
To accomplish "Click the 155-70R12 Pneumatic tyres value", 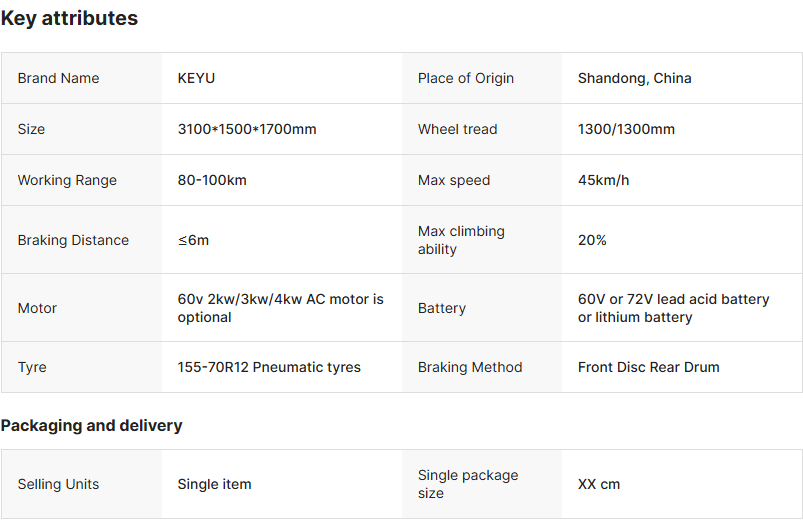I will 269,367.
